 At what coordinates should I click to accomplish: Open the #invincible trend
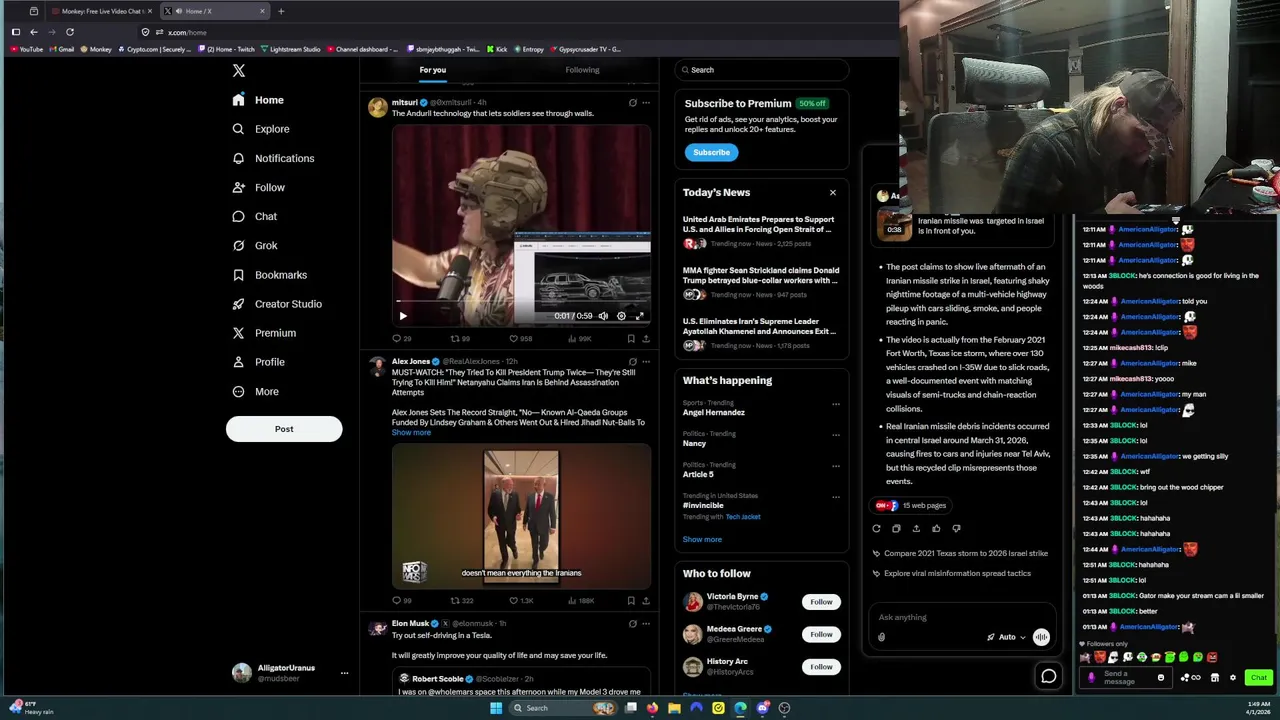pos(702,506)
